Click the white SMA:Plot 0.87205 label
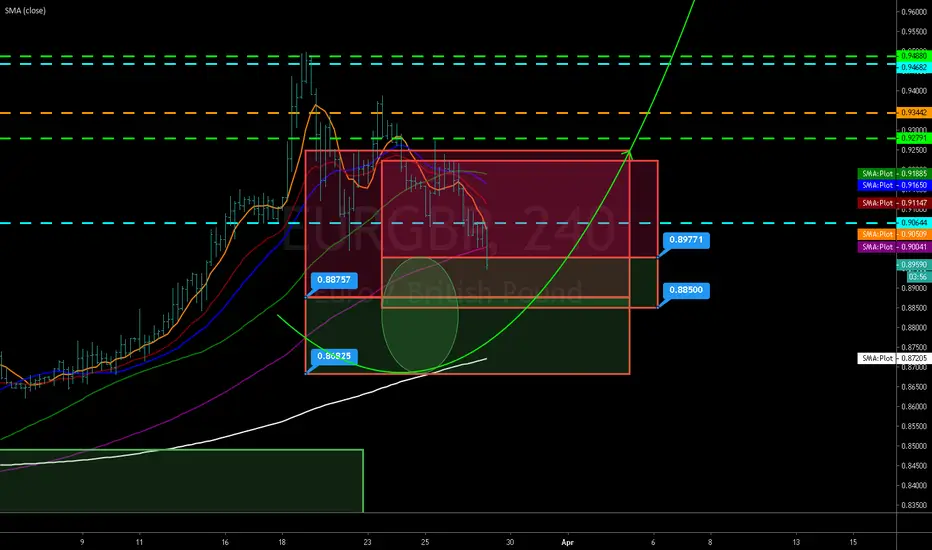 (893, 359)
